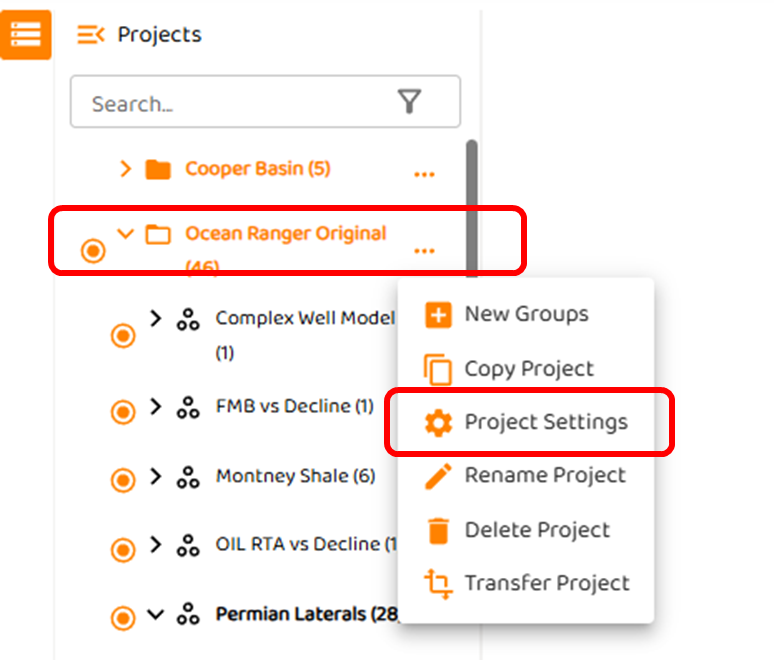
Task: Open Ocean Ranger Original three-dot options
Action: 424,249
